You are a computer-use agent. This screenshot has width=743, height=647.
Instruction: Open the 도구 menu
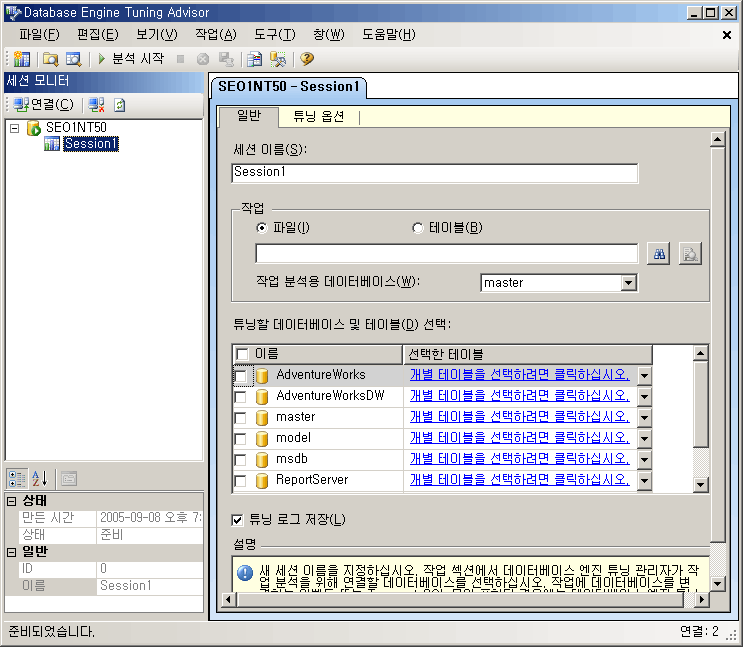click(x=273, y=34)
